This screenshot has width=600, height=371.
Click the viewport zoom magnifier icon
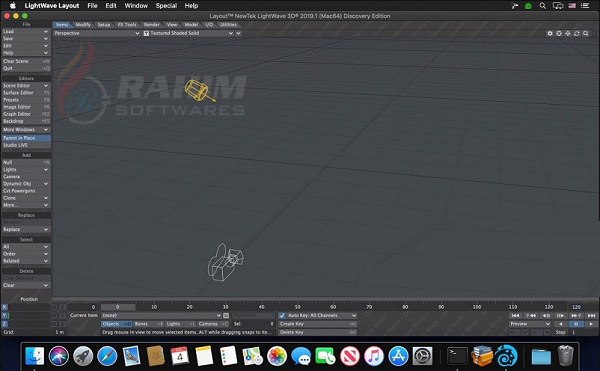coord(585,34)
